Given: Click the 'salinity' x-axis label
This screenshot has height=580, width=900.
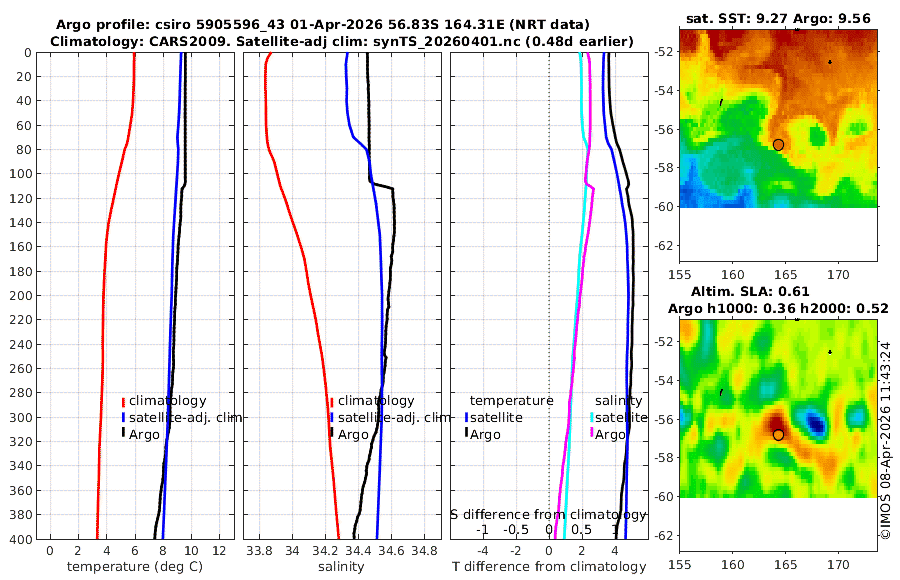Looking at the screenshot, I should [341, 567].
